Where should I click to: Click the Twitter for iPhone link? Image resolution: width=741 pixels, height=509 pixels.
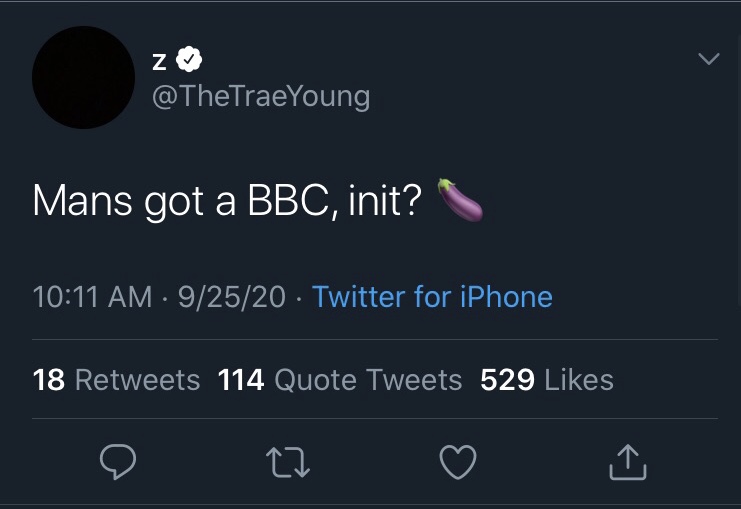[432, 297]
